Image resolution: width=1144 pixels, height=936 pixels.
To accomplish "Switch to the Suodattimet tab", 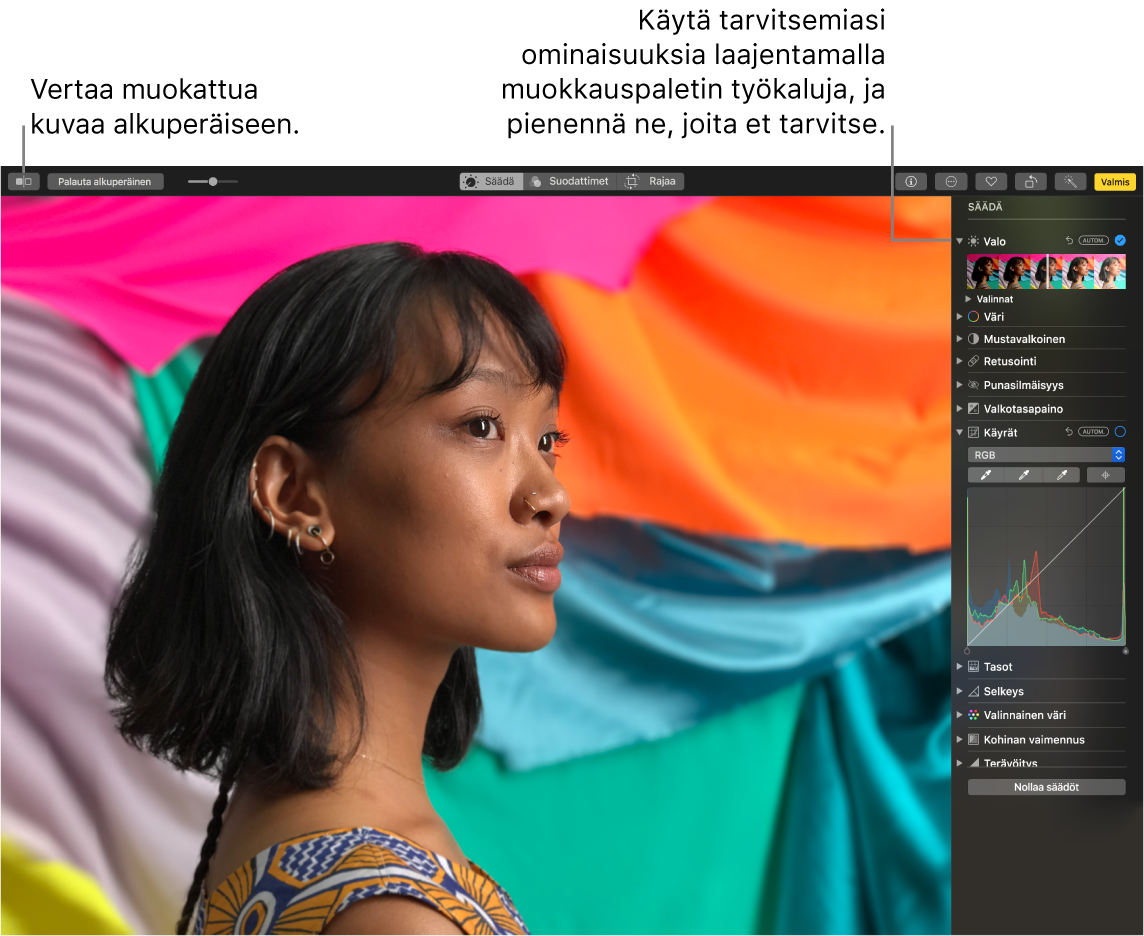I will click(x=570, y=182).
